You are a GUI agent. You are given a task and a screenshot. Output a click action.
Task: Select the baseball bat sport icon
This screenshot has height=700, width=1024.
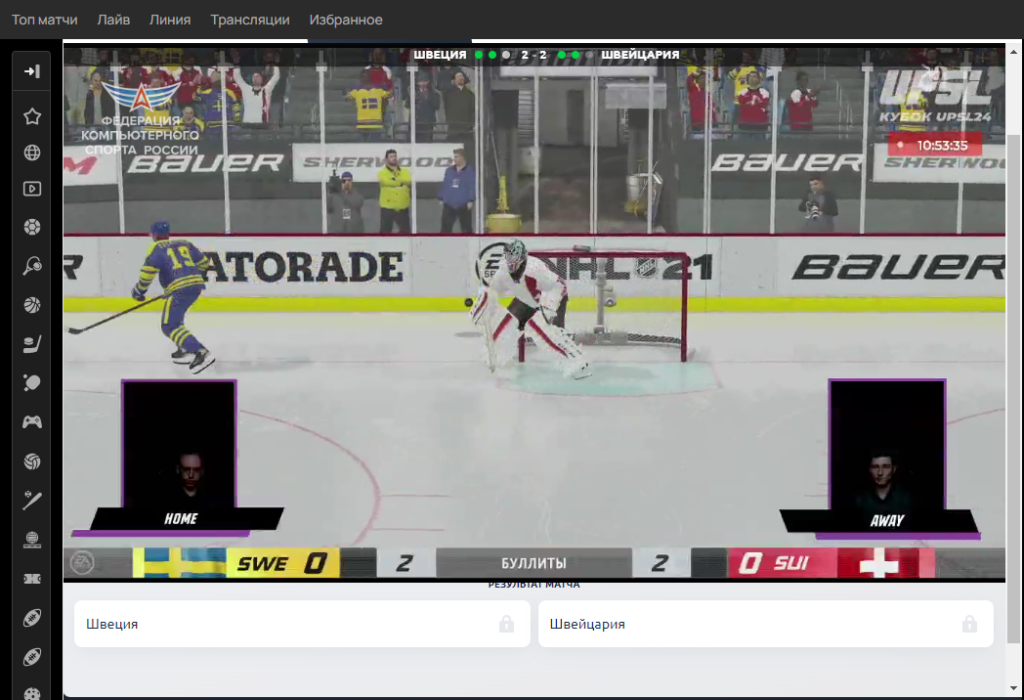pos(32,500)
